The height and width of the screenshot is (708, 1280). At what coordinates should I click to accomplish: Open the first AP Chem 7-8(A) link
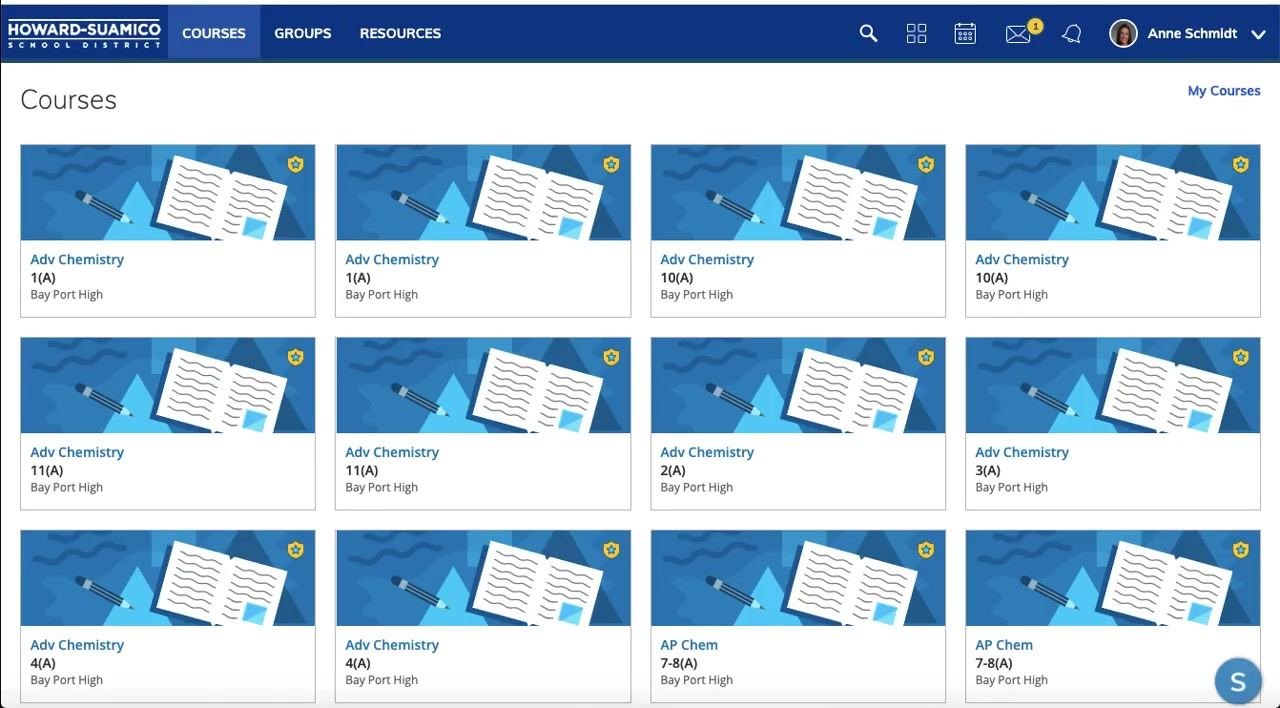pos(689,645)
